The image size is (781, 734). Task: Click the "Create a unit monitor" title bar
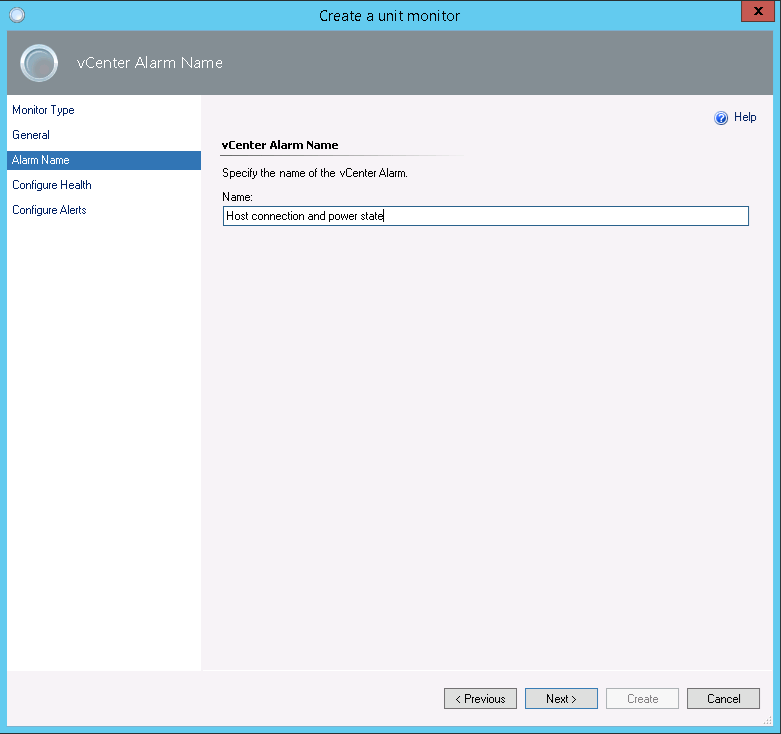coord(390,15)
